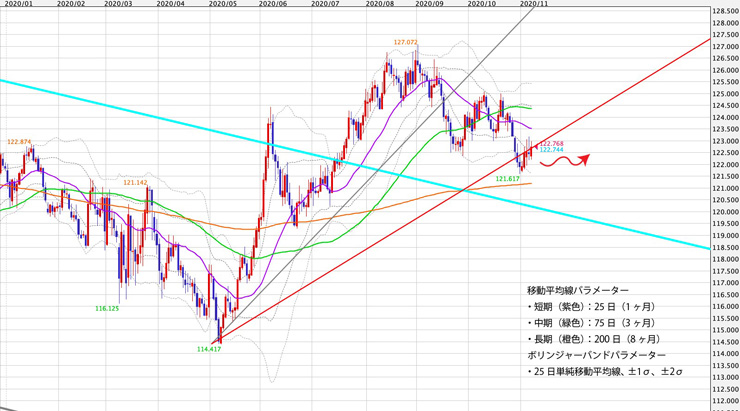Screen dimensions: 740x411
Task: Click the 128.500 price axis label
Action: click(726, 11)
